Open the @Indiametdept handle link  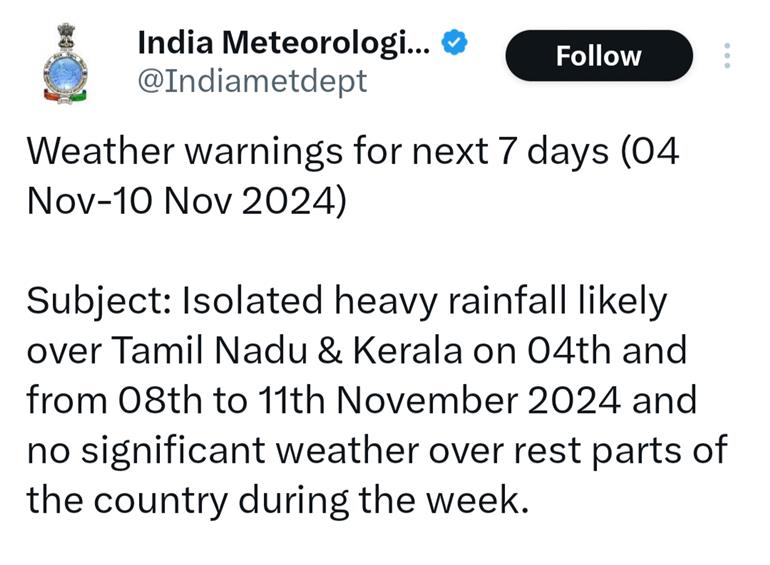tap(251, 80)
